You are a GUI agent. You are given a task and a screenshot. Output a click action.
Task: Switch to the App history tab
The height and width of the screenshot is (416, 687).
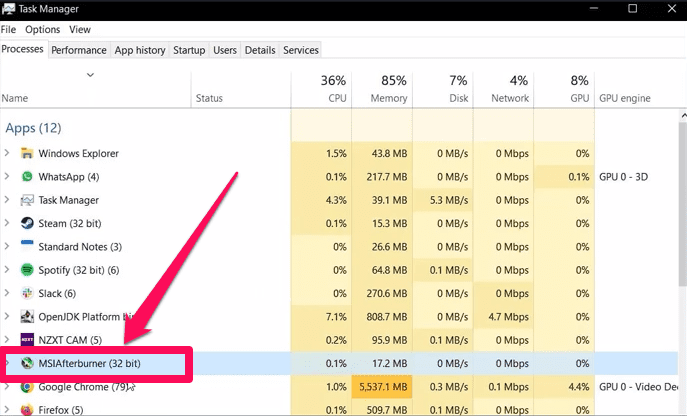[140, 50]
